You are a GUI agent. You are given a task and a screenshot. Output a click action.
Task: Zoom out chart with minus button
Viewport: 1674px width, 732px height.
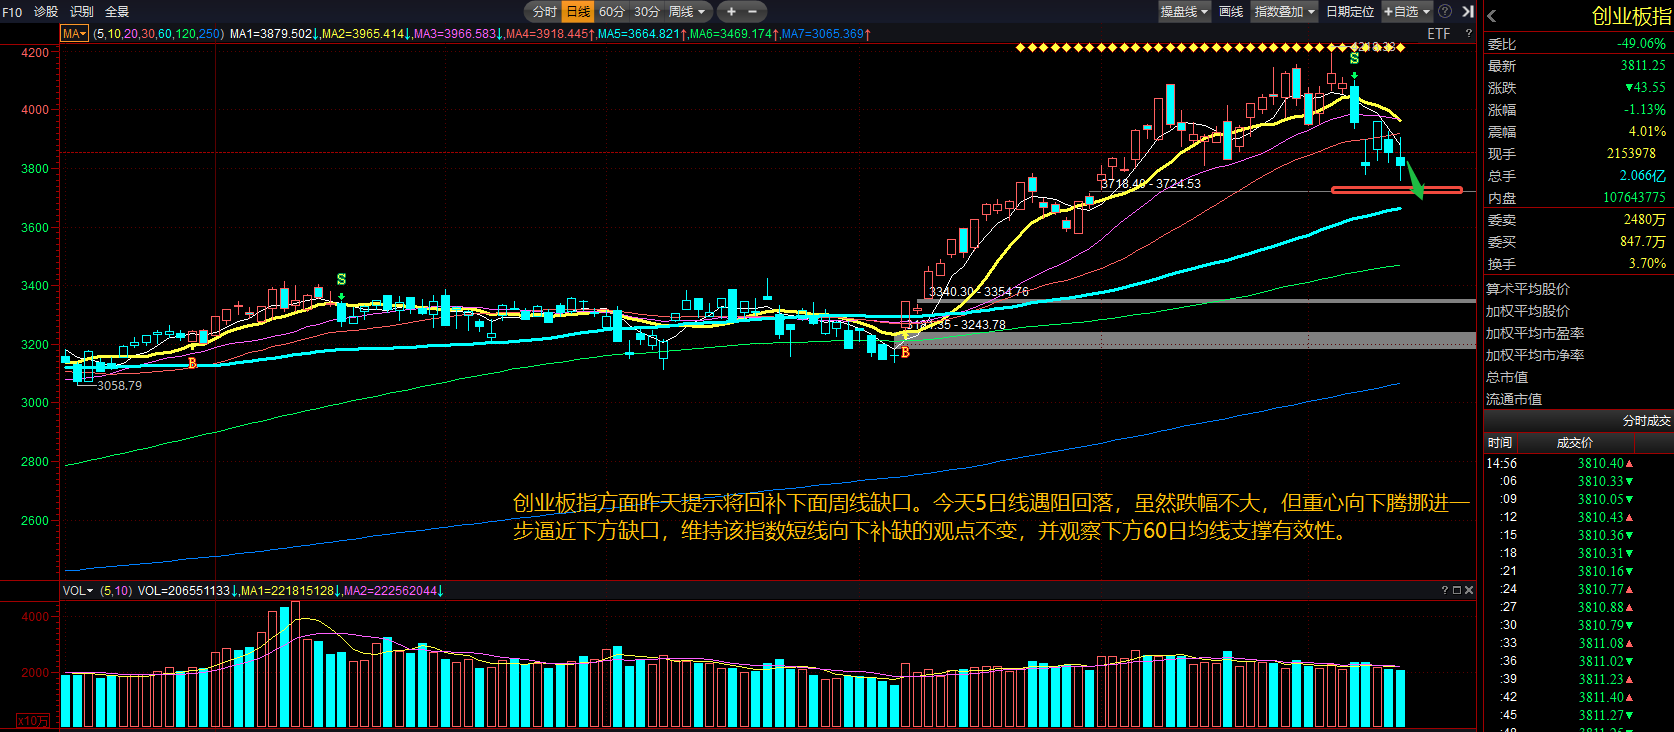pyautogui.click(x=753, y=12)
